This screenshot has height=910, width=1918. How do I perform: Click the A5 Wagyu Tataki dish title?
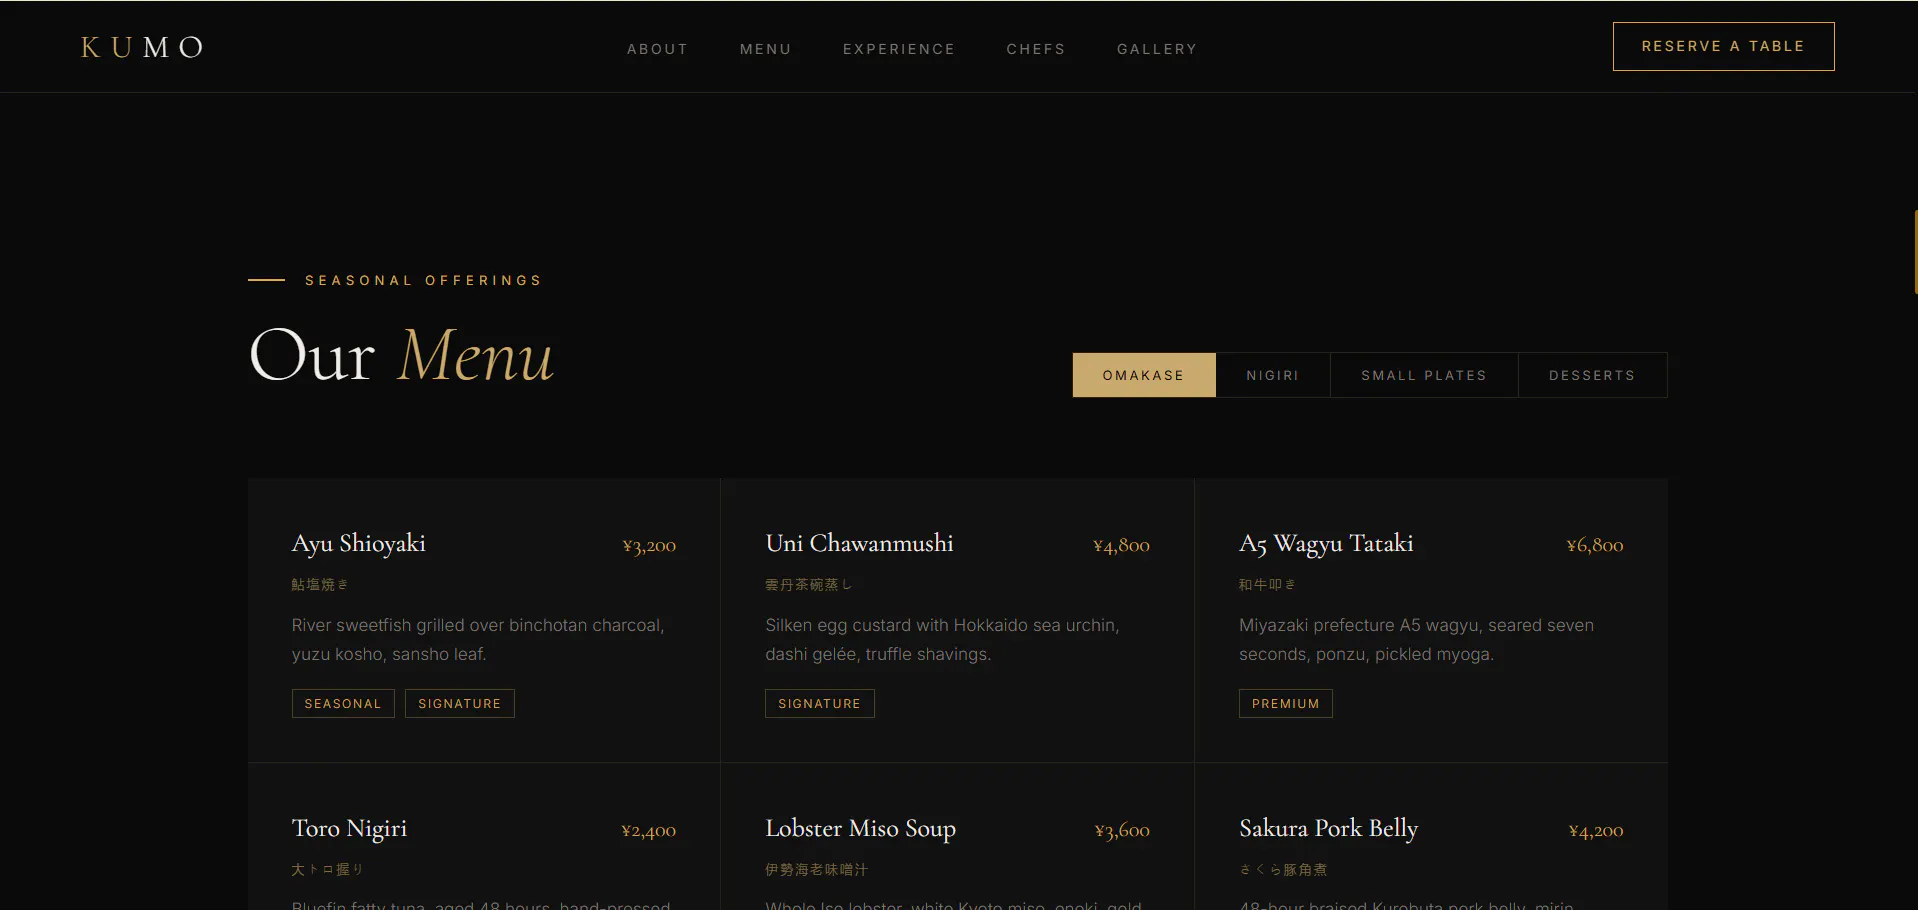(1326, 543)
